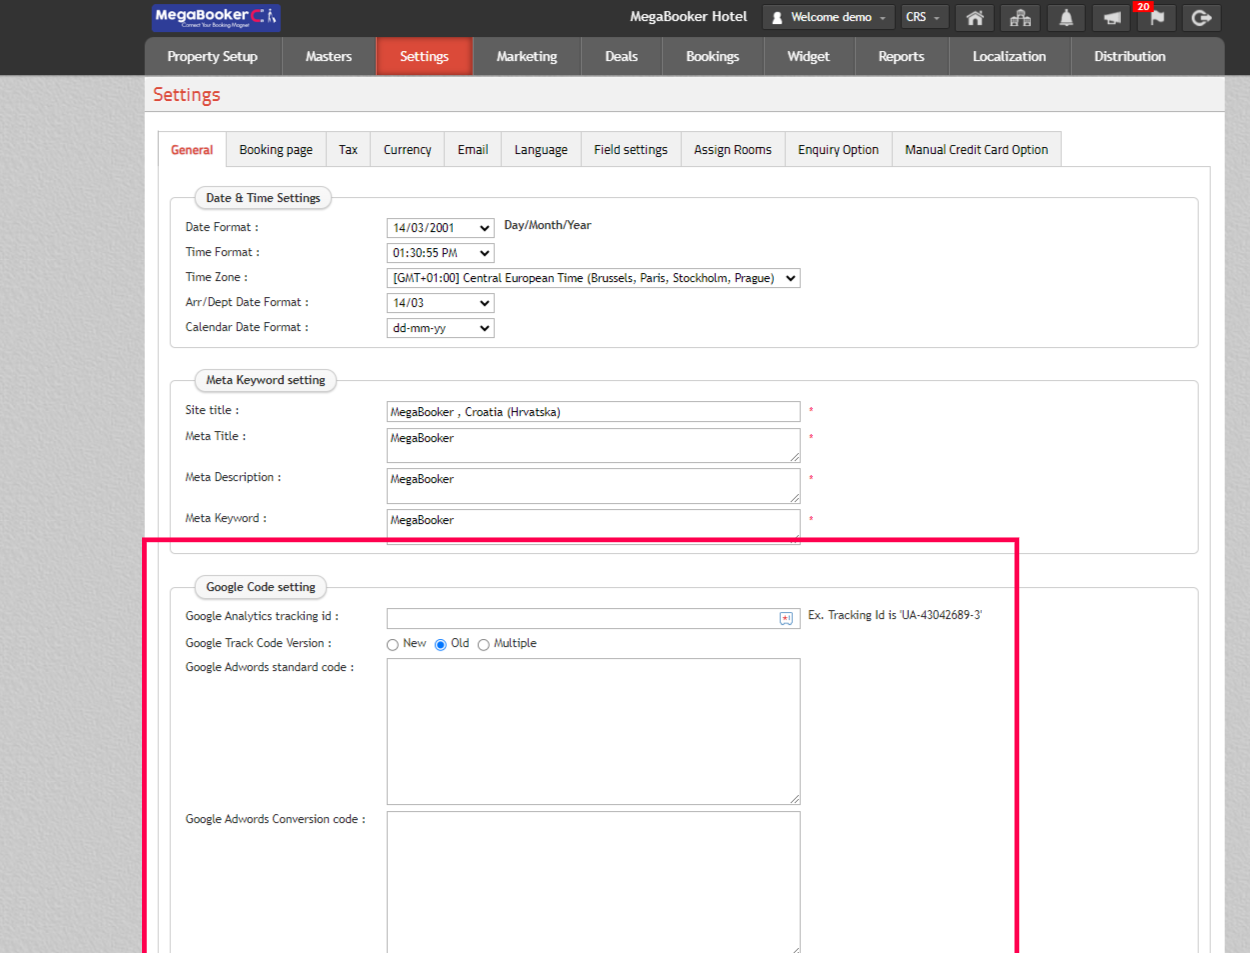Image resolution: width=1250 pixels, height=953 pixels.
Task: Switch to the General tab
Action: [192, 150]
